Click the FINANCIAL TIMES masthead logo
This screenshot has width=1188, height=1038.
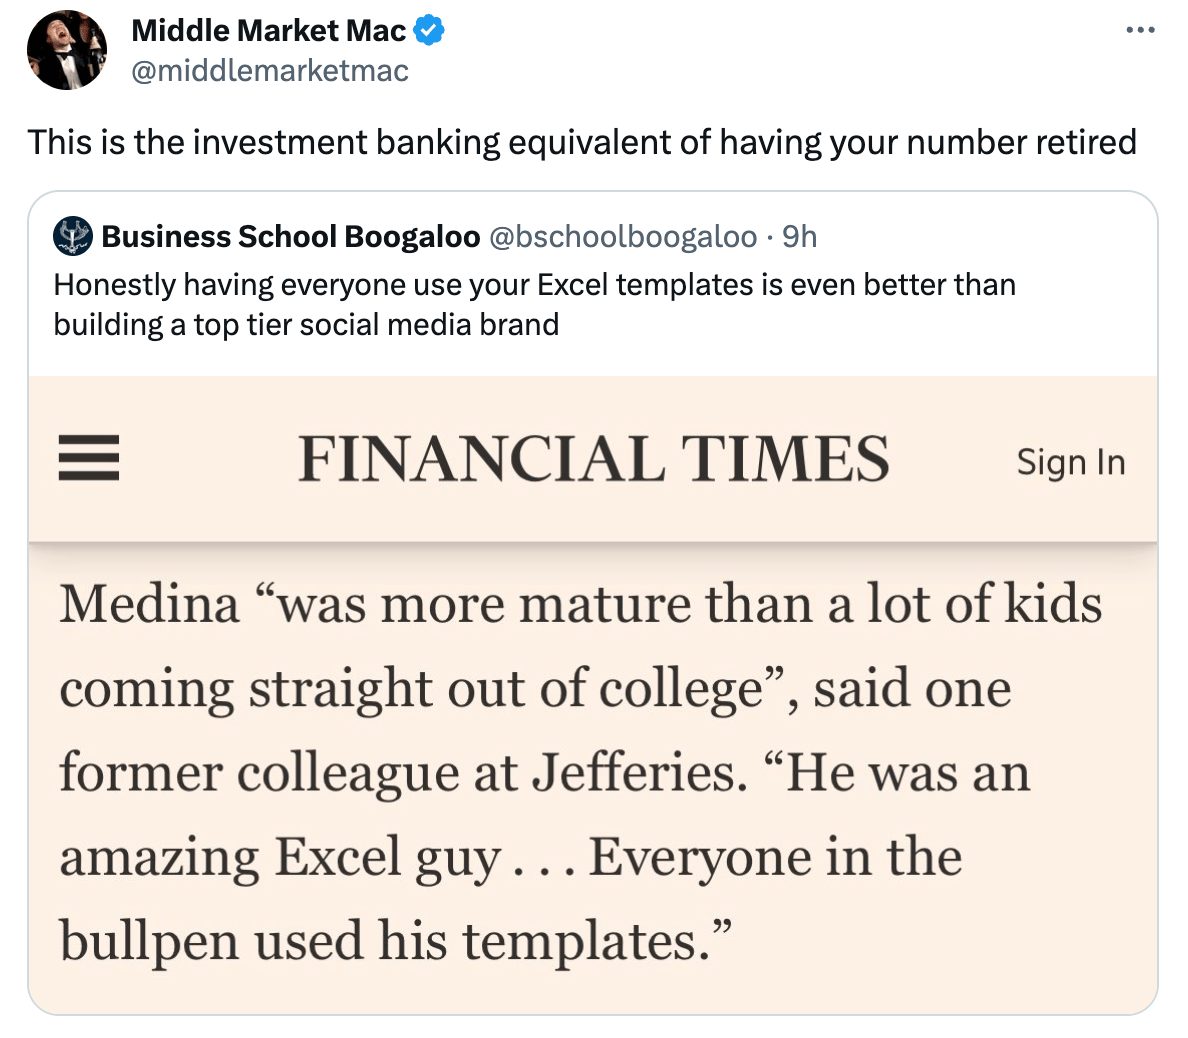pyautogui.click(x=593, y=460)
